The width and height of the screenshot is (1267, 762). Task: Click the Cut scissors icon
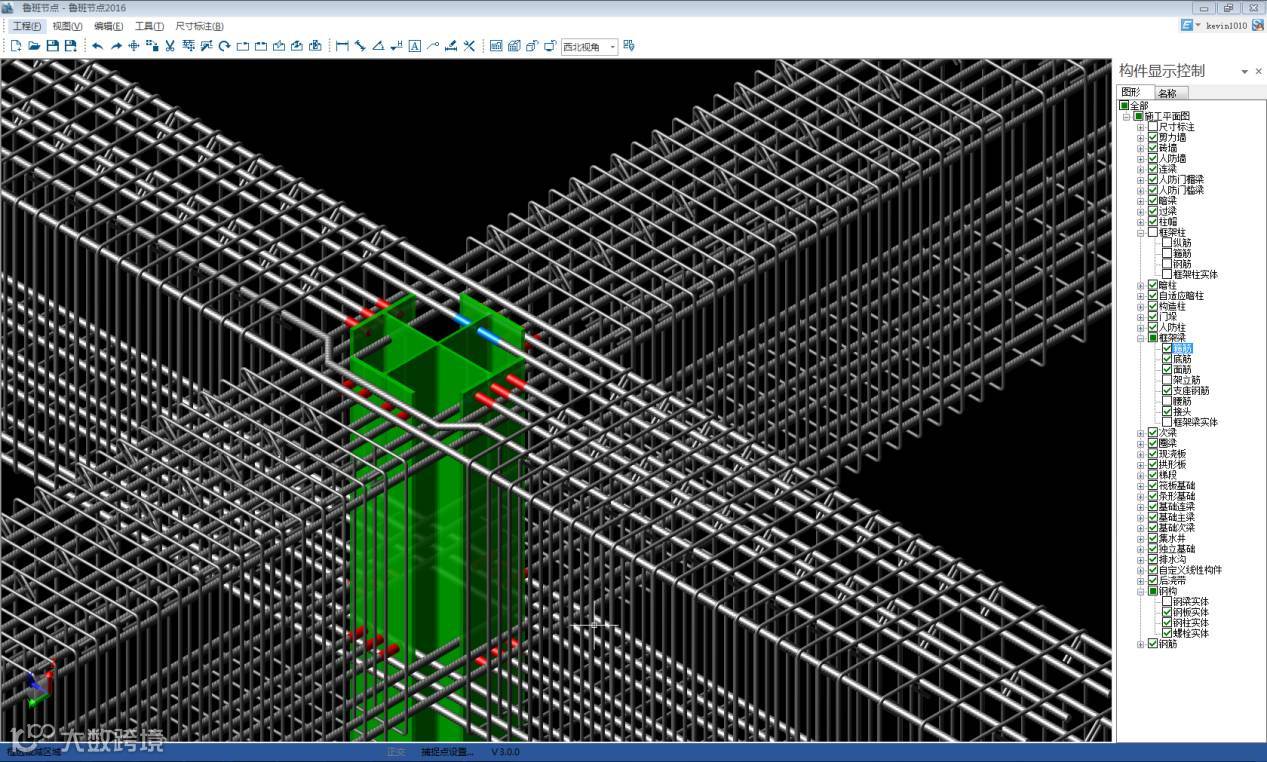pyautogui.click(x=170, y=46)
